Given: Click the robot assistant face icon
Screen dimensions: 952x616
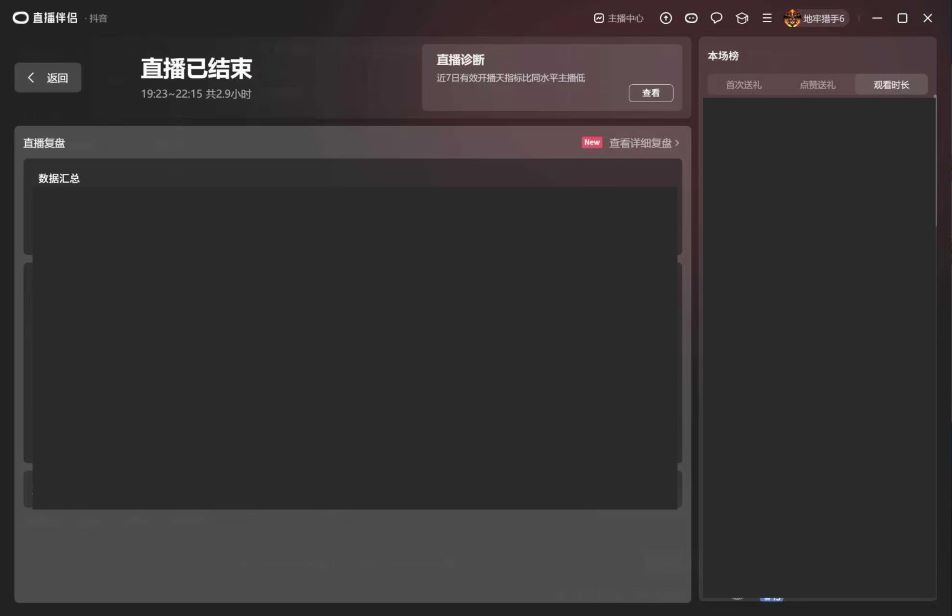Looking at the screenshot, I should pyautogui.click(x=691, y=18).
